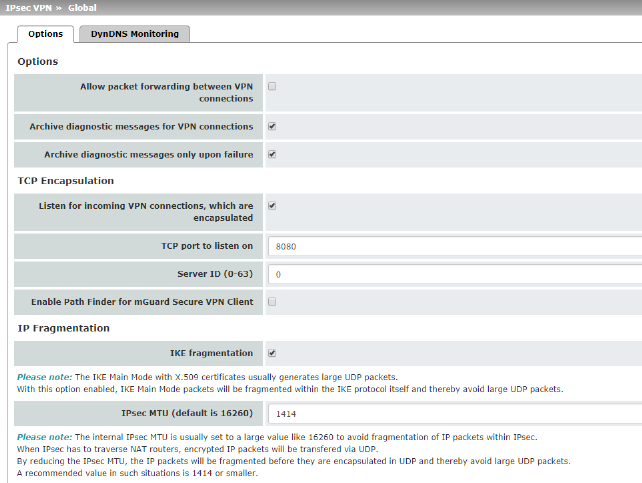Image resolution: width=642 pixels, height=483 pixels.
Task: Enable packet forwarding between VPN connections checkbox
Action: point(272,86)
